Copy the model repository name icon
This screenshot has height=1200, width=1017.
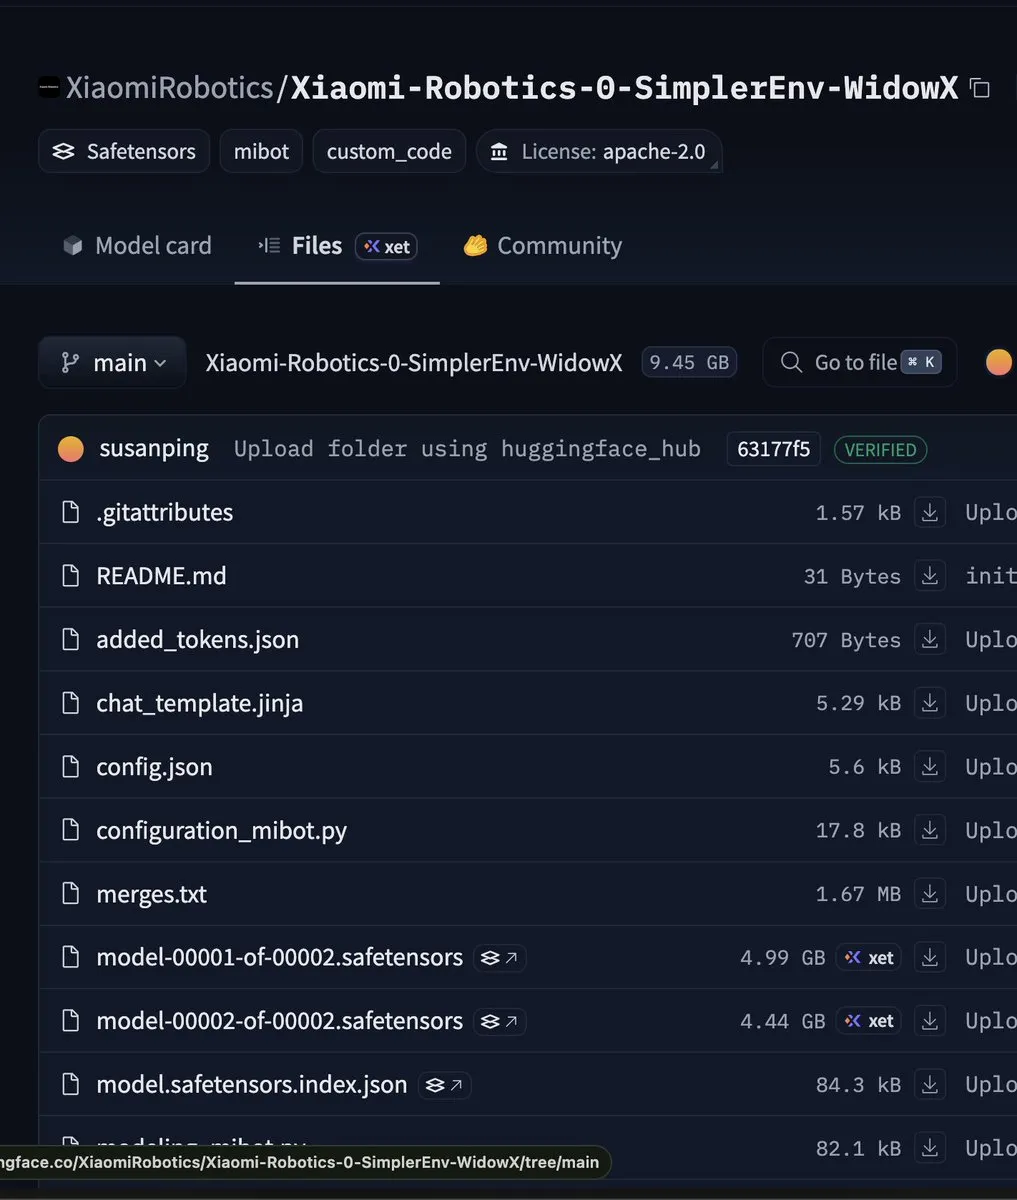click(980, 88)
